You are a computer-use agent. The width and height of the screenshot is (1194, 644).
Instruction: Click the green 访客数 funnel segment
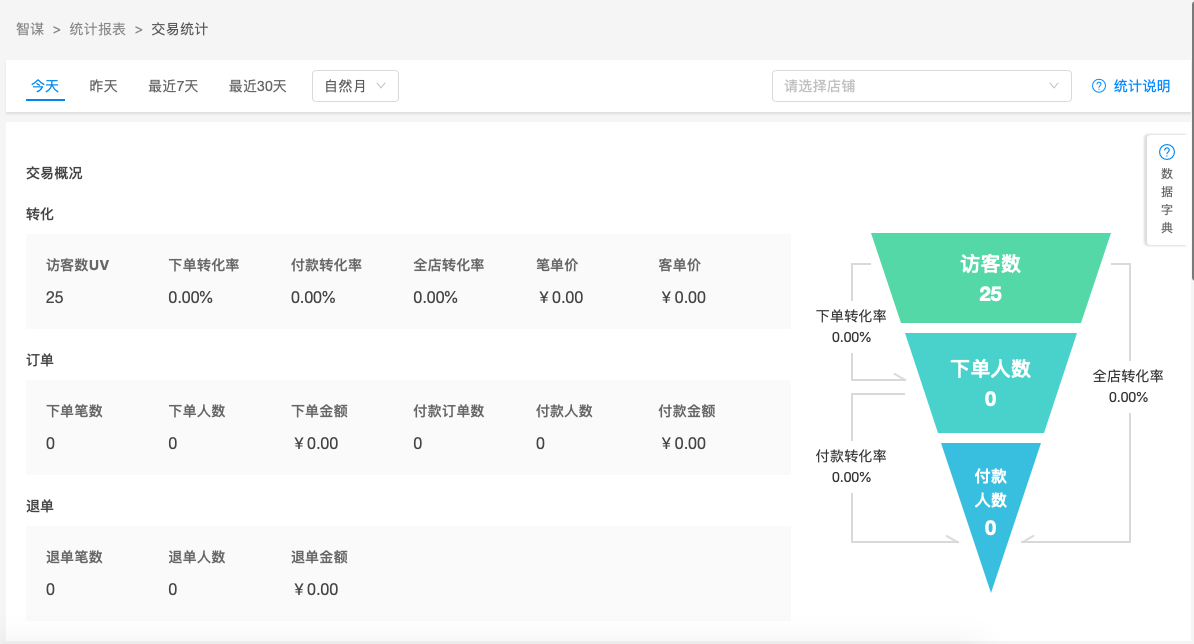pyautogui.click(x=990, y=278)
